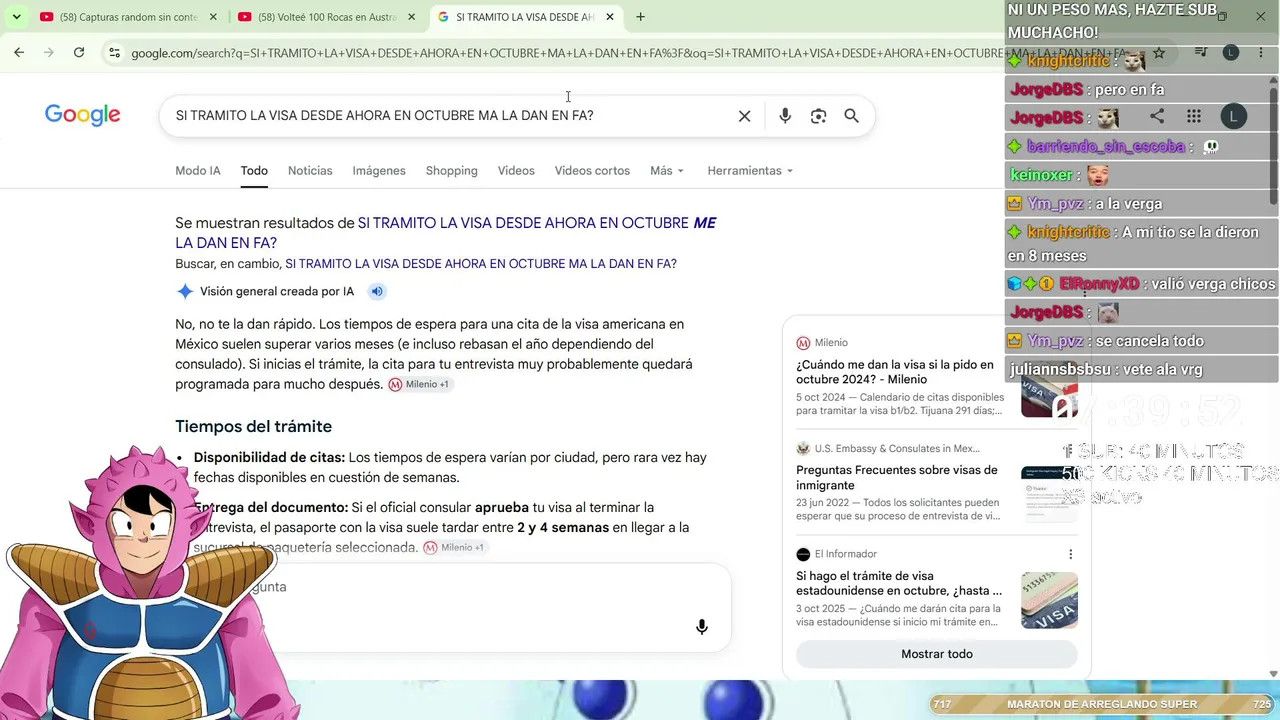Click the 'Milenio +1' source chip after first paragraph

click(x=419, y=385)
